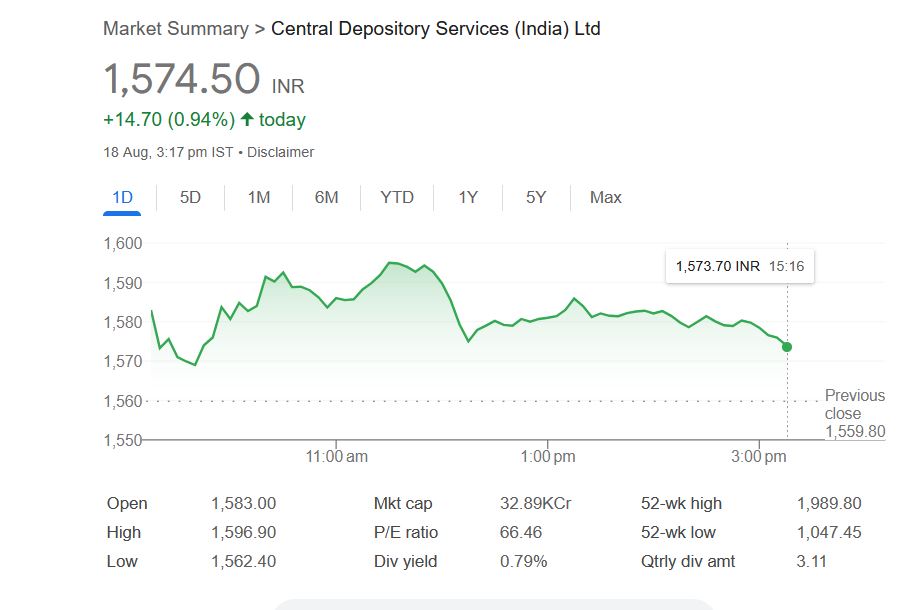Click the 1,574.50 current price

click(x=182, y=80)
